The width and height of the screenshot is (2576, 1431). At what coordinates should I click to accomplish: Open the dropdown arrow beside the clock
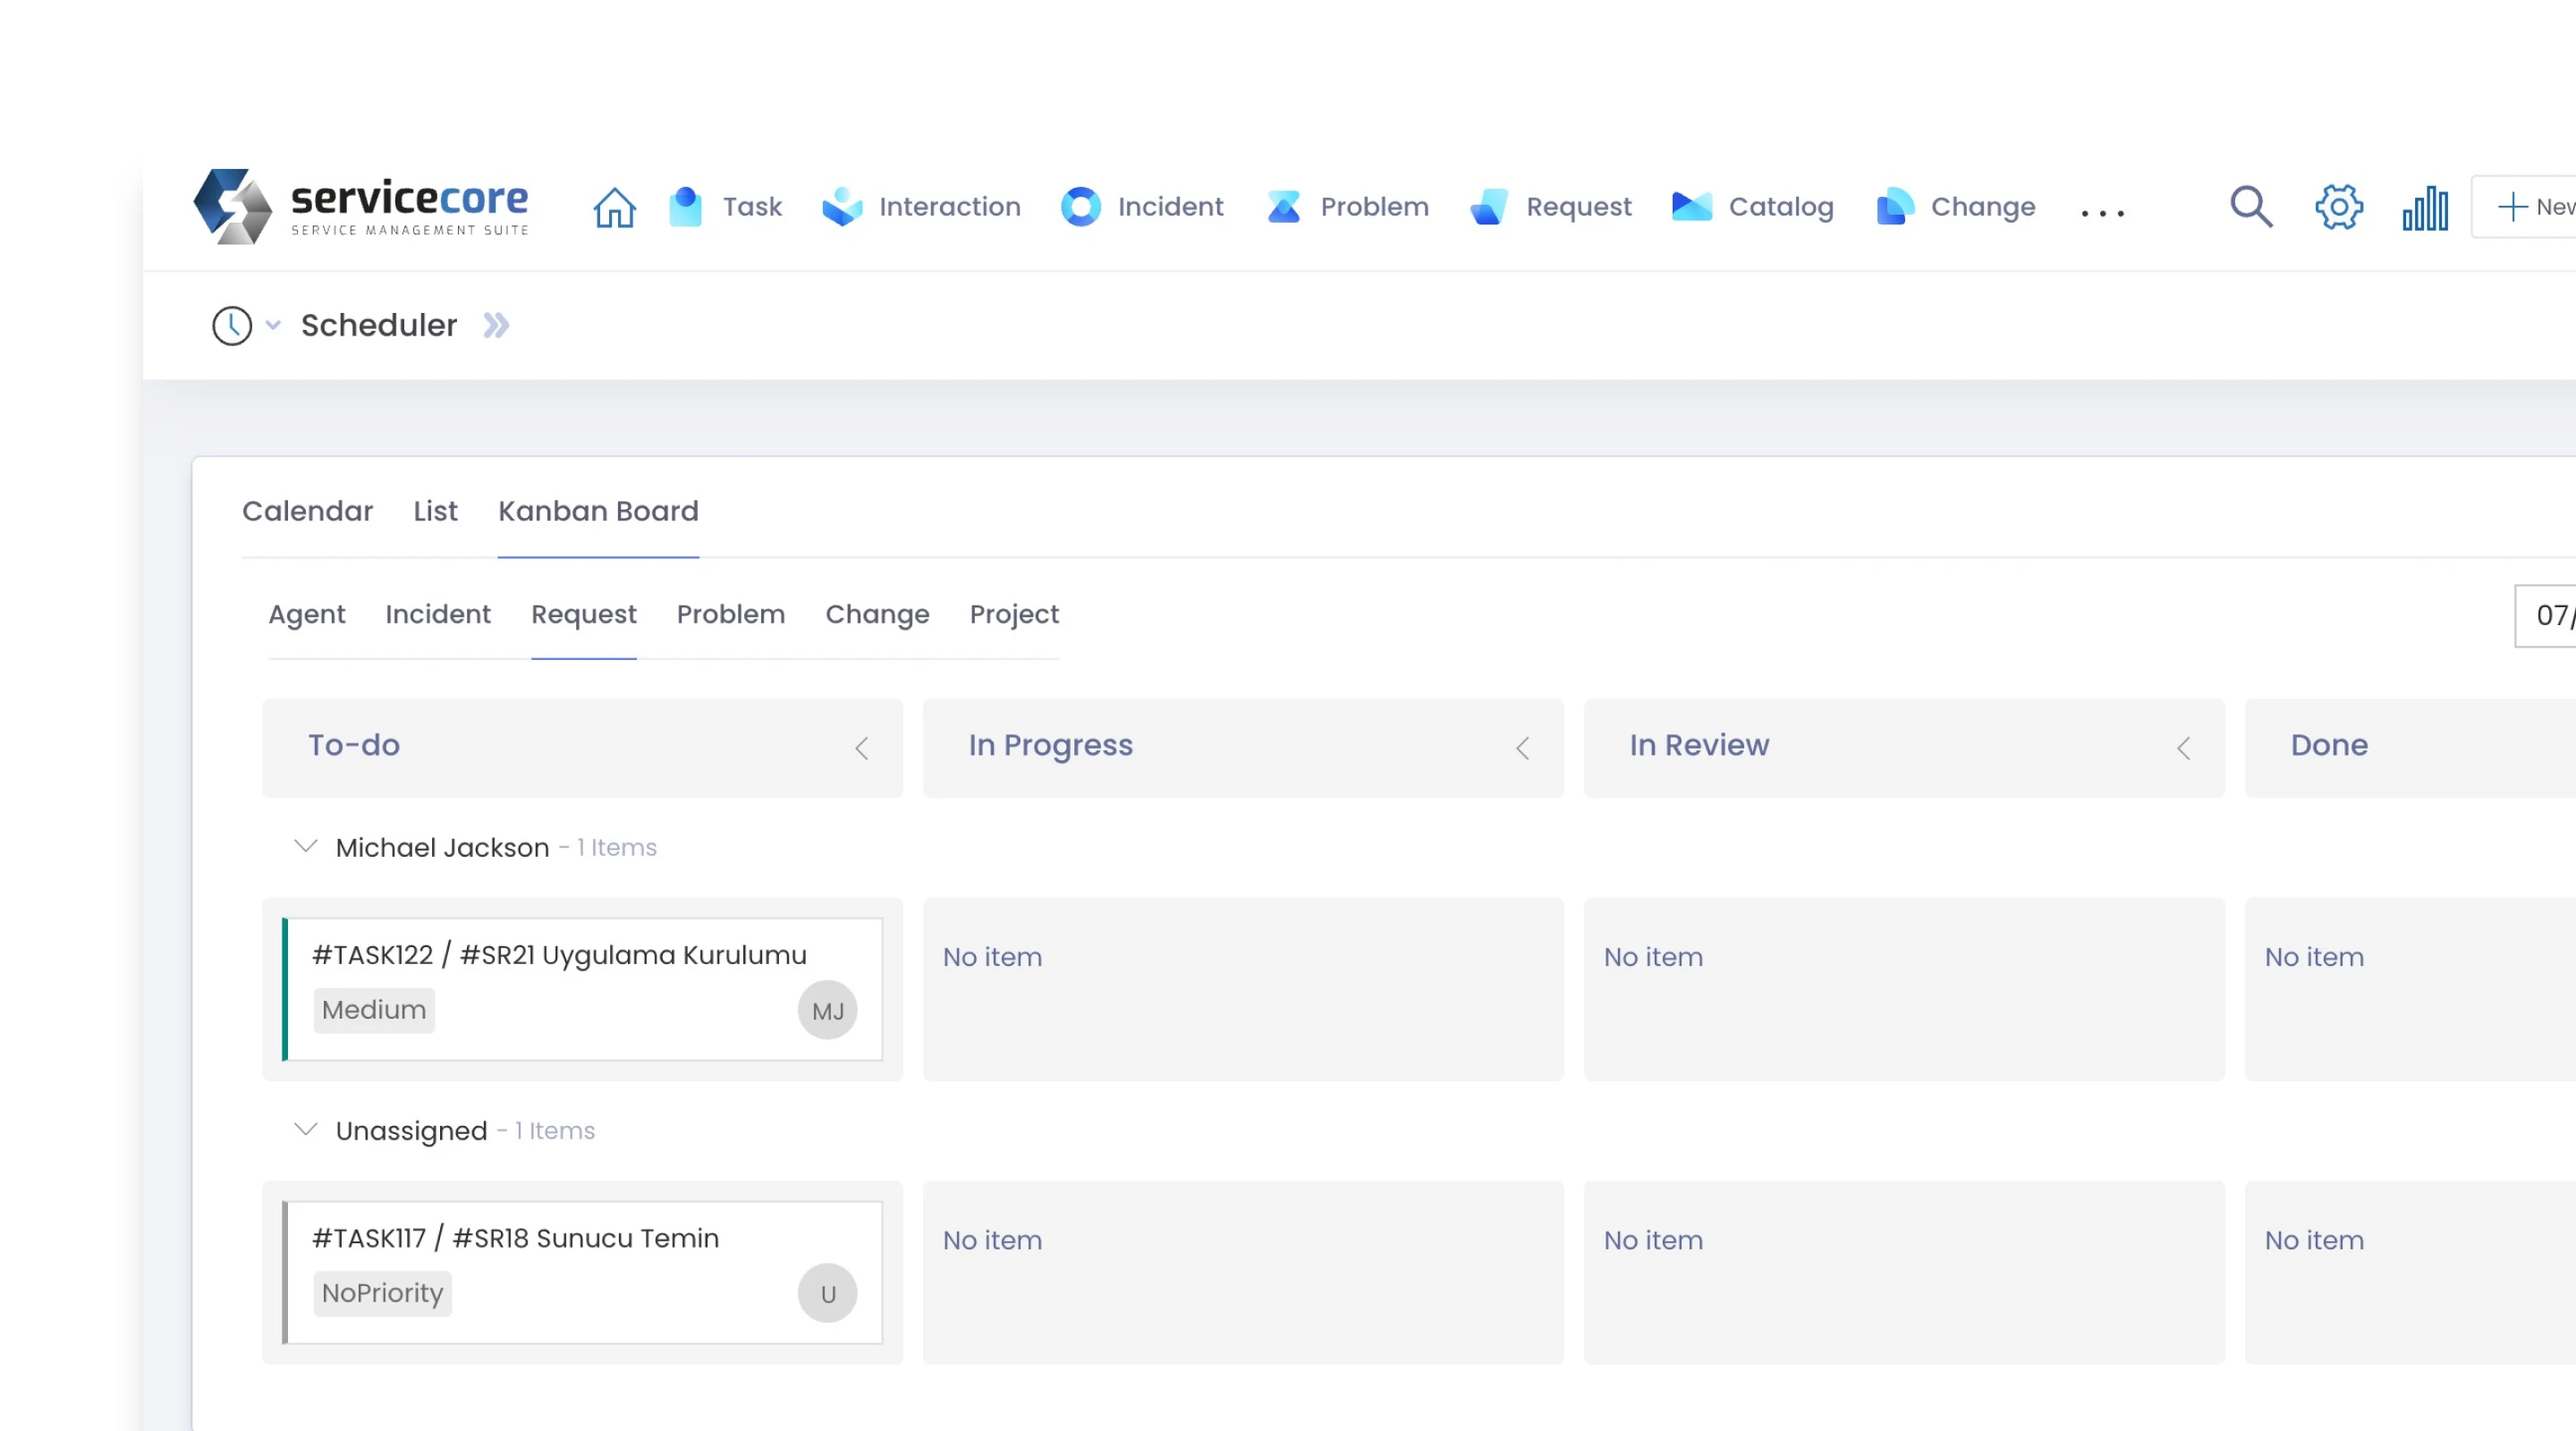(x=273, y=326)
